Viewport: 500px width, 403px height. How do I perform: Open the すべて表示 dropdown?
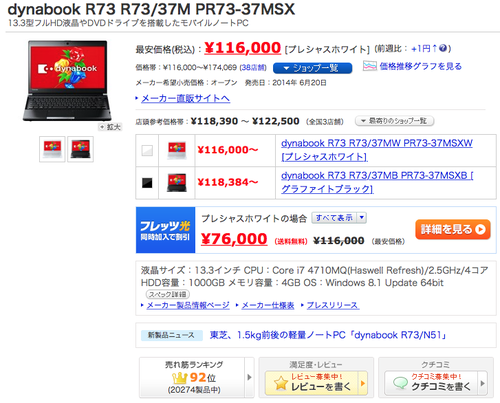339,218
